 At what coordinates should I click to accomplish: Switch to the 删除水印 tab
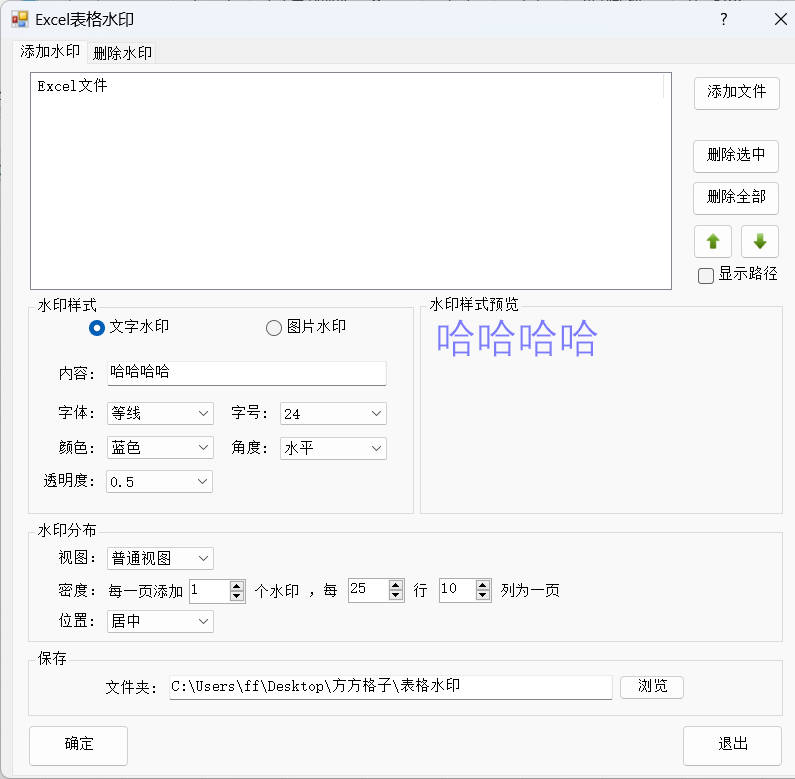click(x=122, y=53)
